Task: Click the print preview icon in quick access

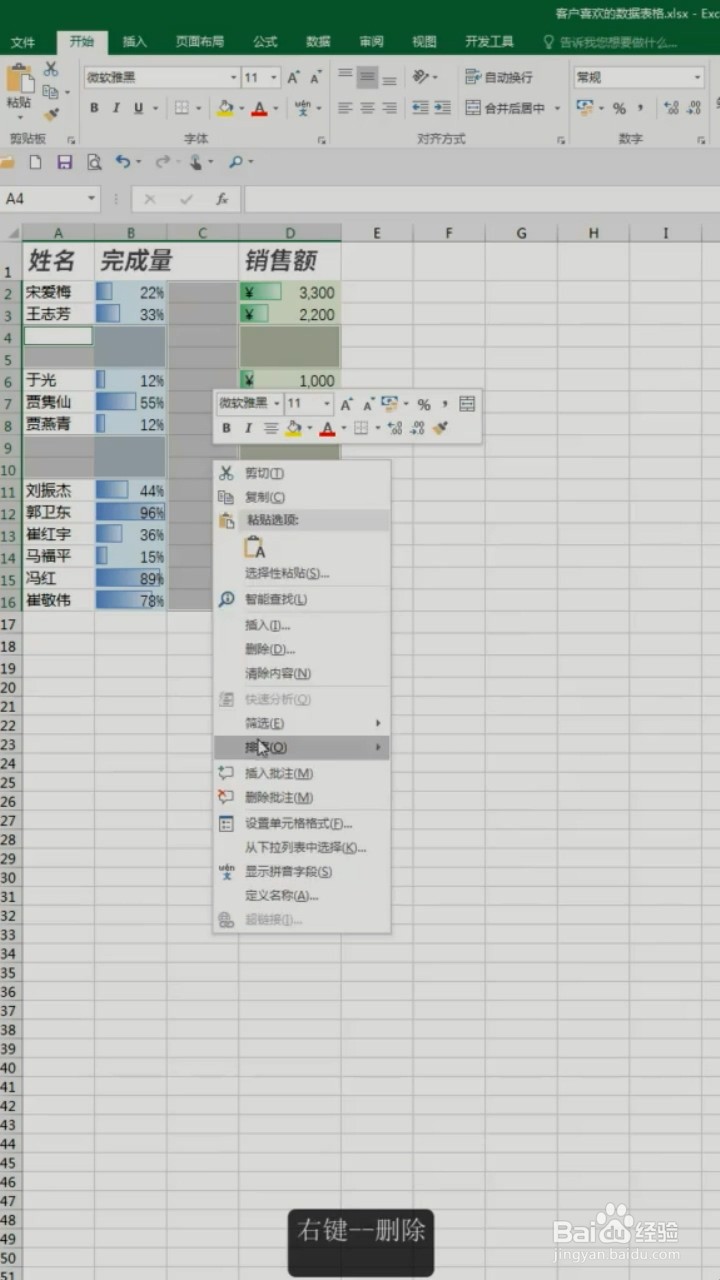Action: (94, 162)
